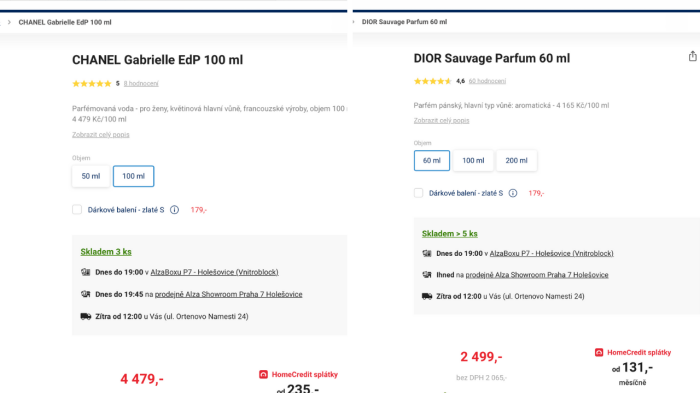The height and width of the screenshot is (393, 700).
Task: Choose the 200 ml option for DIOR Sauvage
Action: point(517,160)
